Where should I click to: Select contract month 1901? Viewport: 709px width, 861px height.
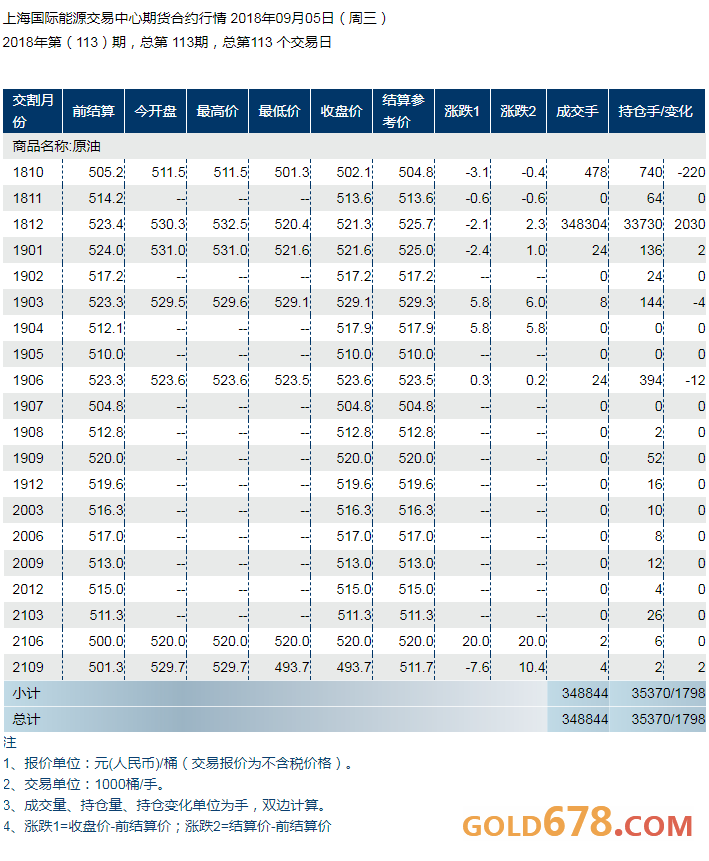(28, 250)
